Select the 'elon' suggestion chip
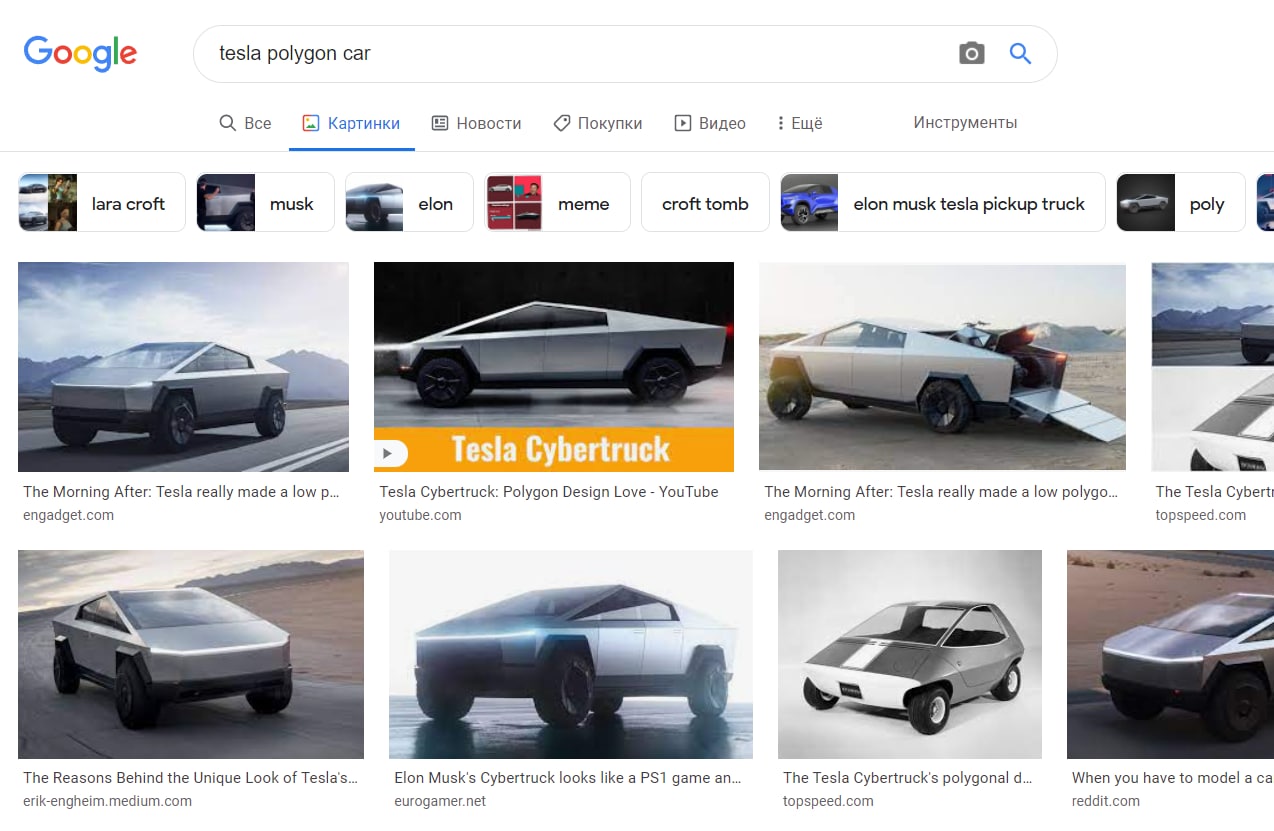The image size is (1274, 831). [x=409, y=202]
